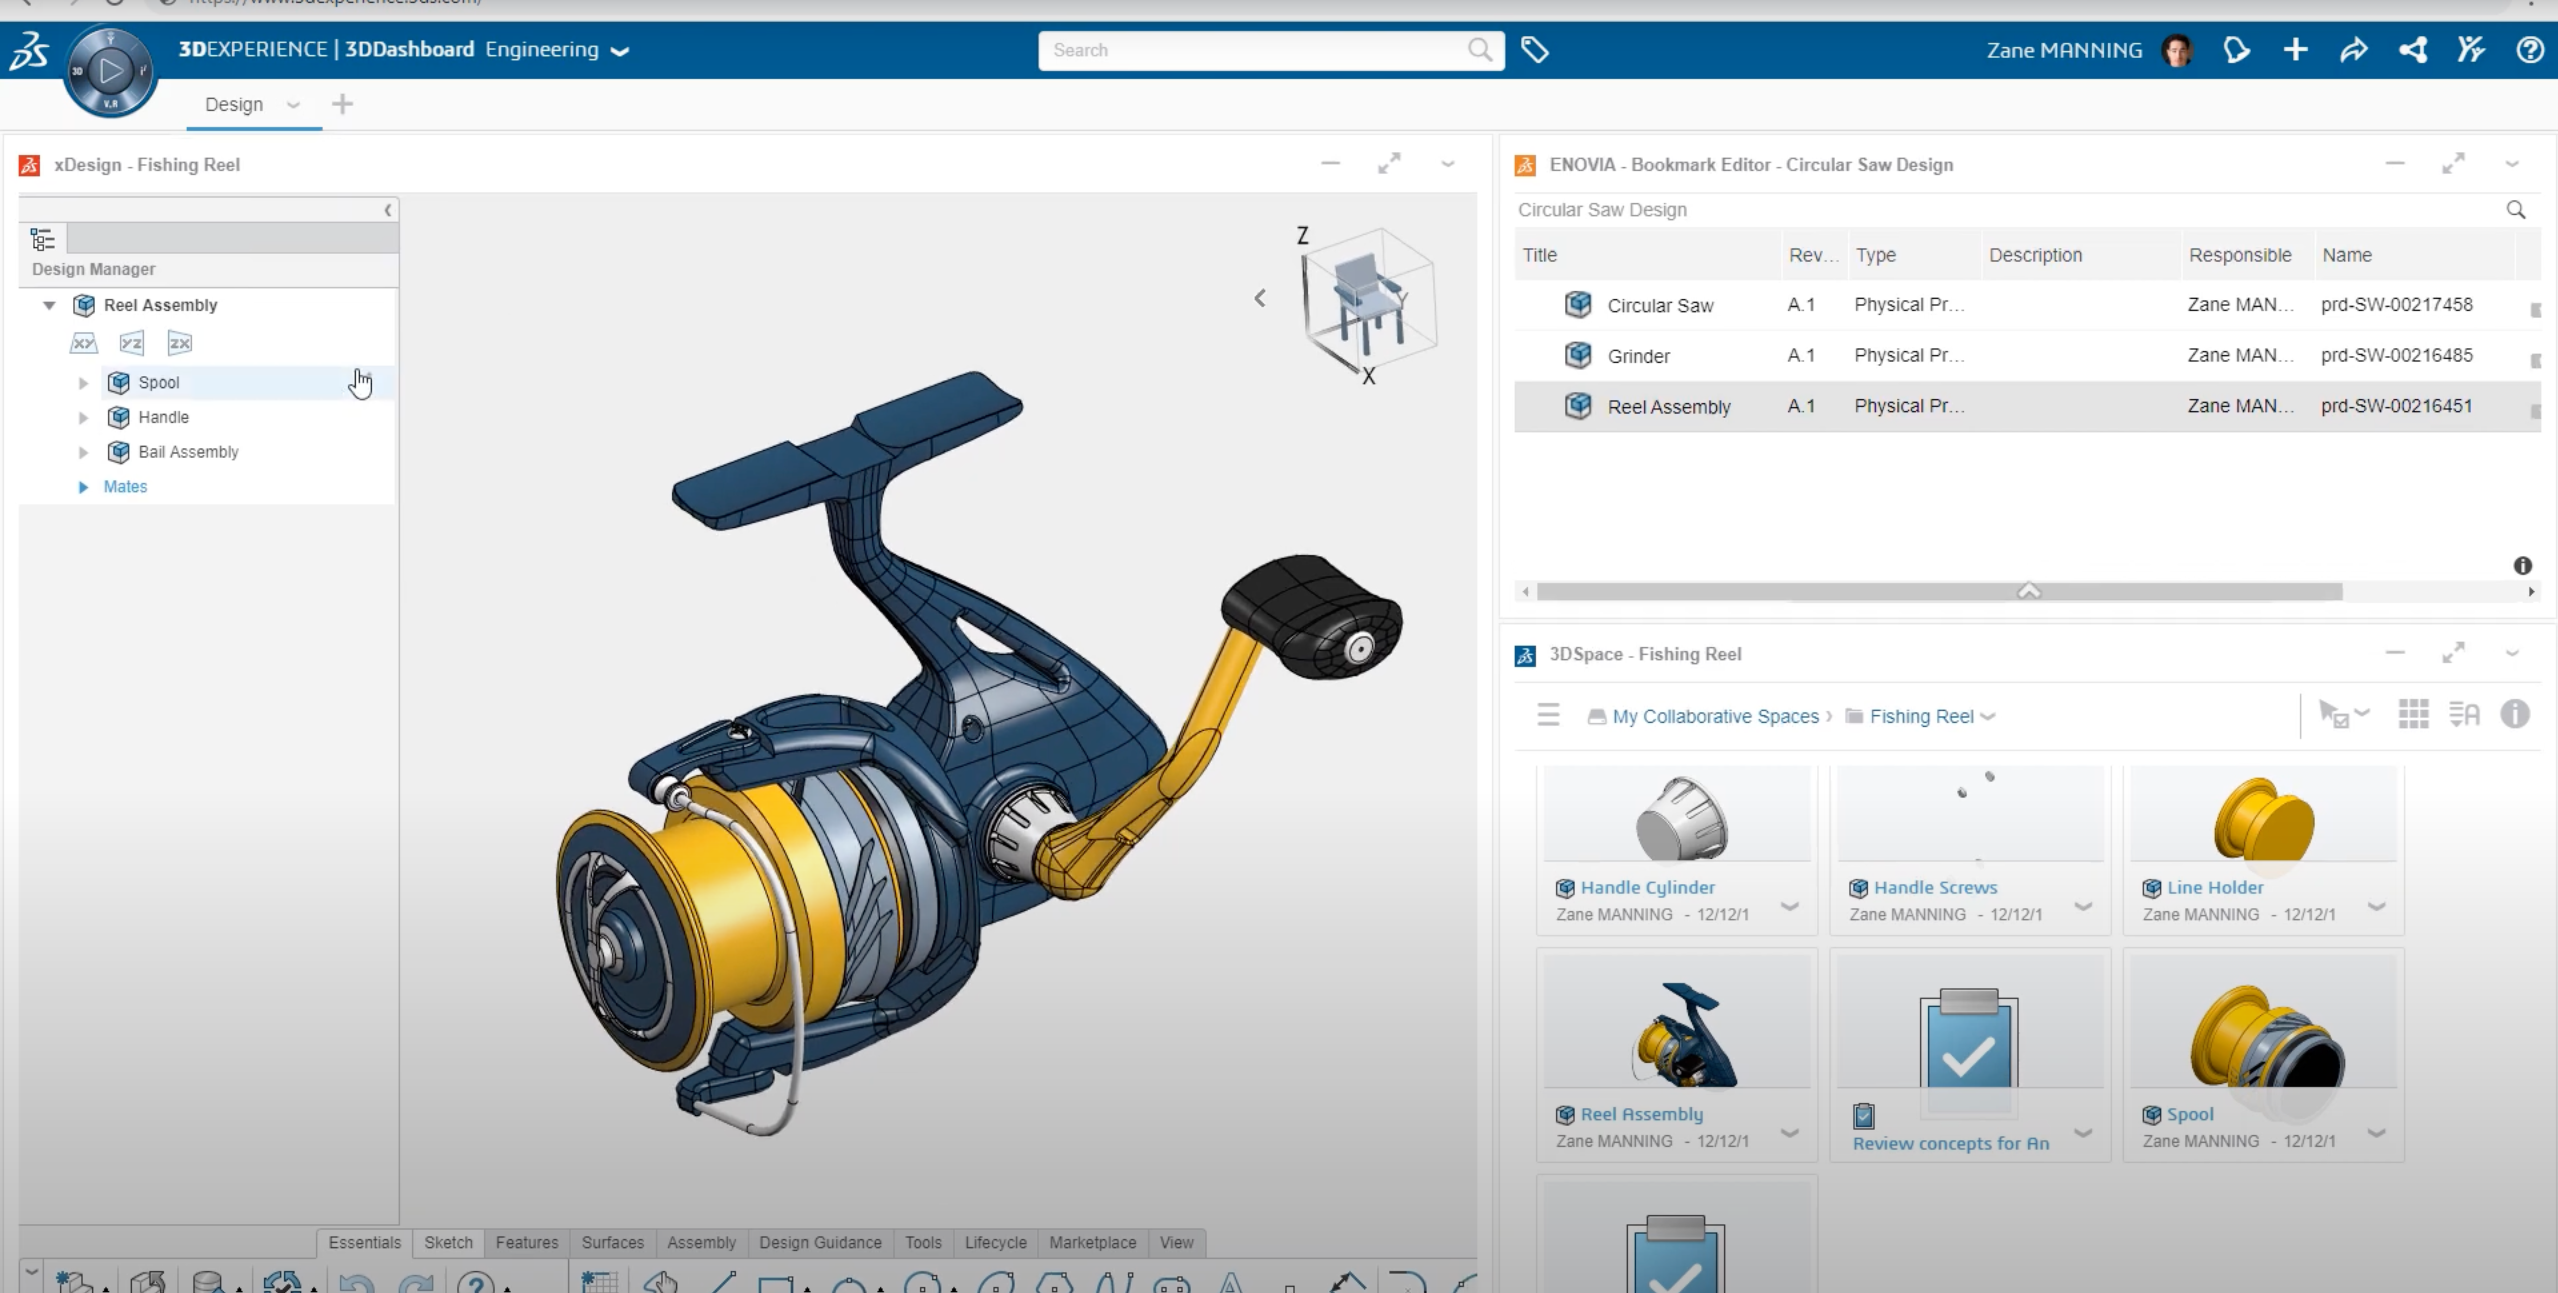Open the My Collaborative Spaces breadcrumb link
Screen dimensions: 2558x1293
pyautogui.click(x=1715, y=716)
